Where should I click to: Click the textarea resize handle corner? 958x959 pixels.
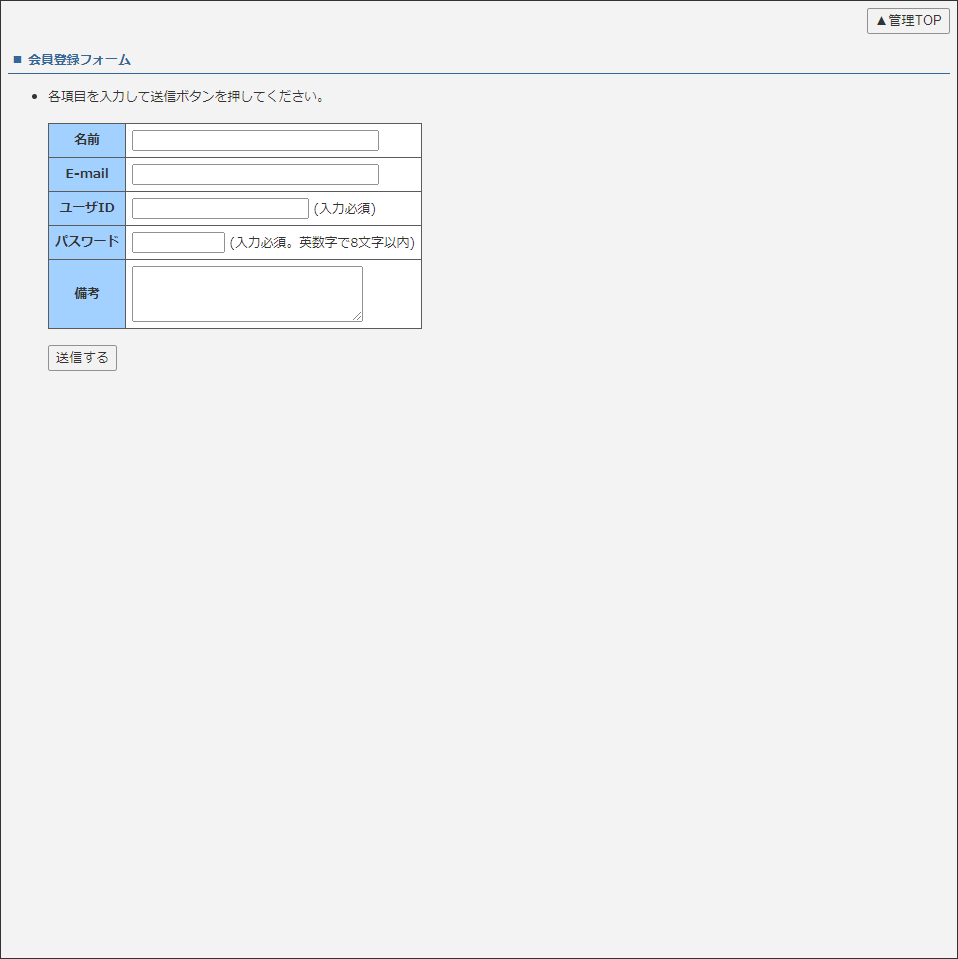(359, 318)
